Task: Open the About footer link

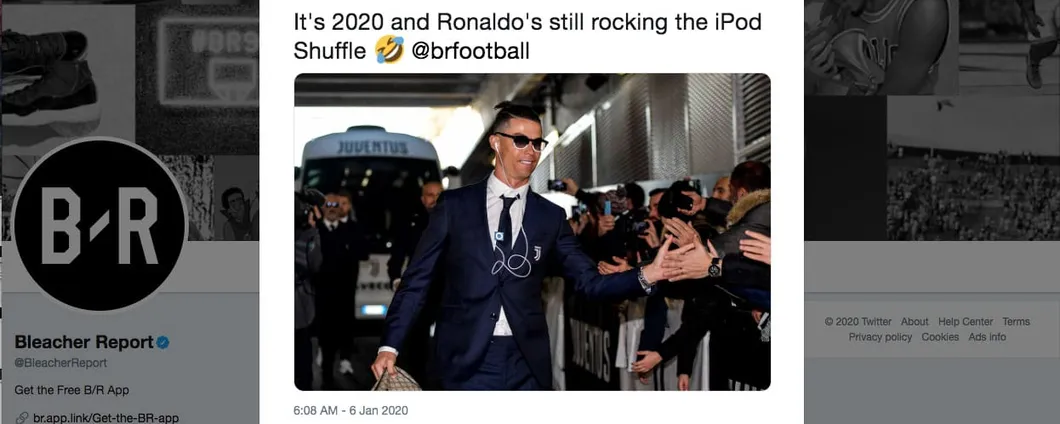Action: [x=915, y=322]
